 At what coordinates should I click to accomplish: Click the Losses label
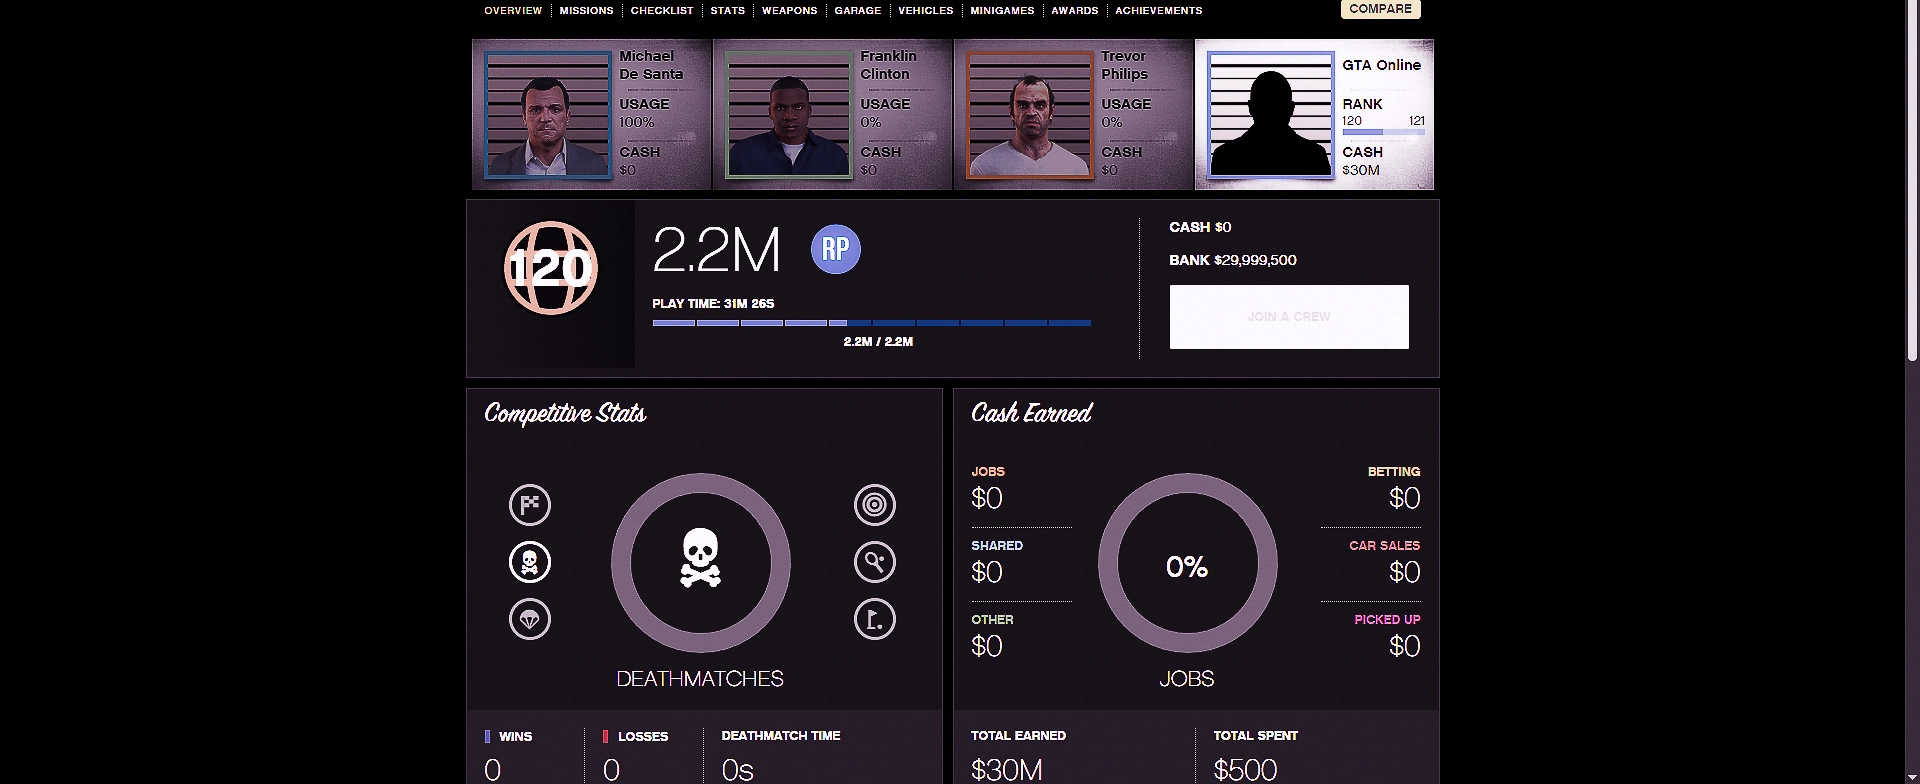[643, 736]
